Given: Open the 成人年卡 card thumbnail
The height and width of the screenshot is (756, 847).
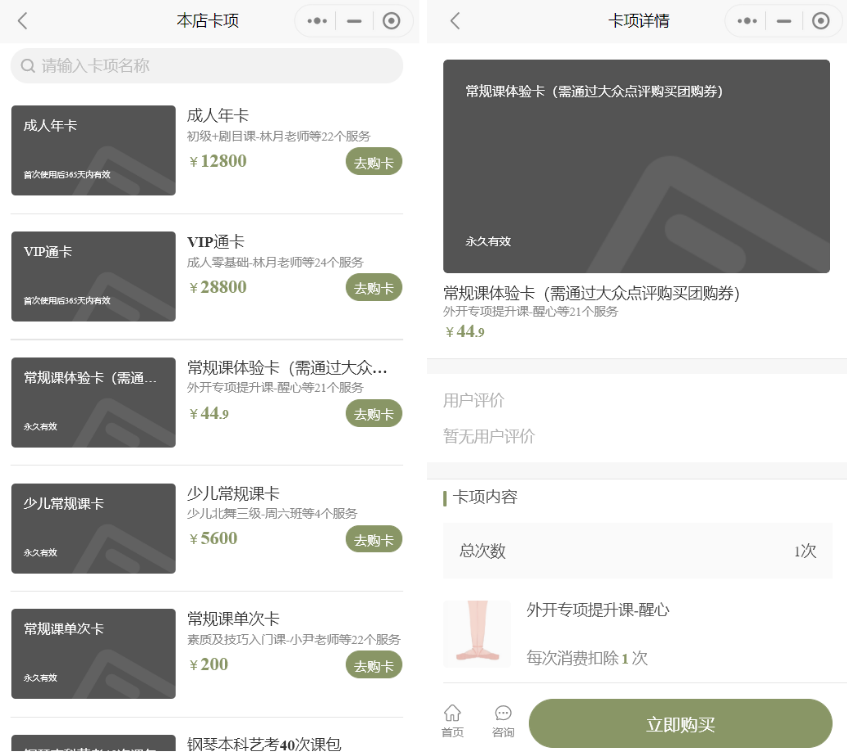Looking at the screenshot, I should pos(93,150).
